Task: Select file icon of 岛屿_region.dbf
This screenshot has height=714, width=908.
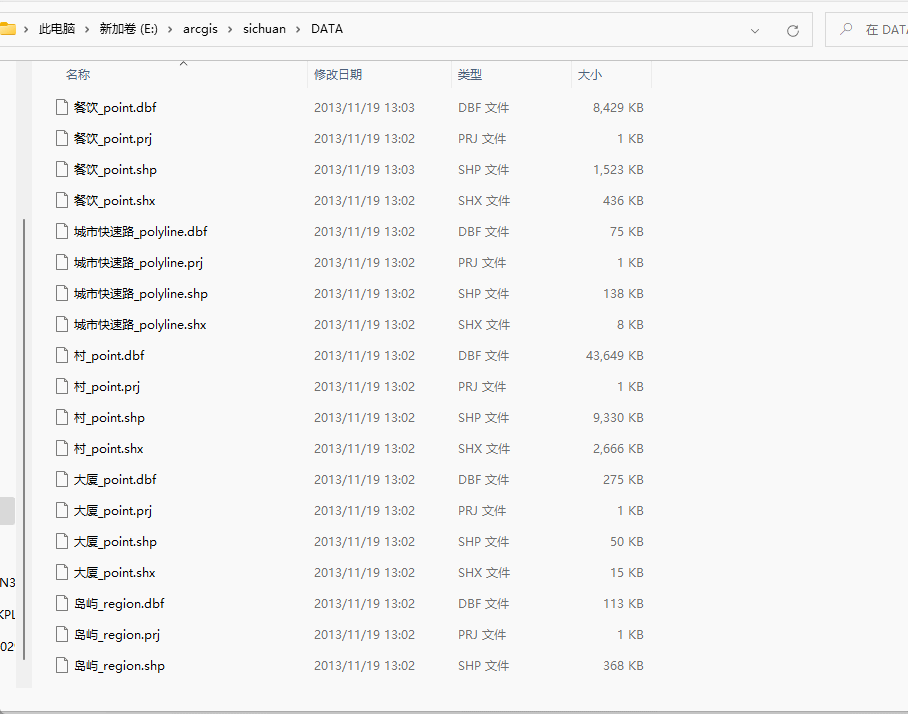Action: click(x=62, y=603)
